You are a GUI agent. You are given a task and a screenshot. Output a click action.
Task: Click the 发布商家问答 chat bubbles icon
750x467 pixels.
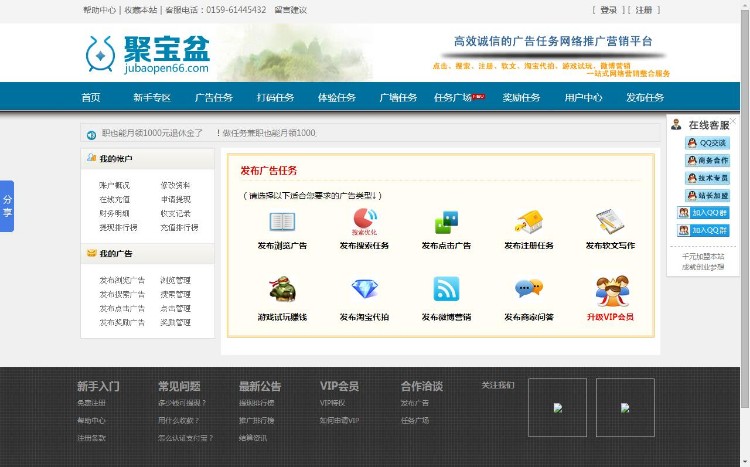pyautogui.click(x=529, y=288)
